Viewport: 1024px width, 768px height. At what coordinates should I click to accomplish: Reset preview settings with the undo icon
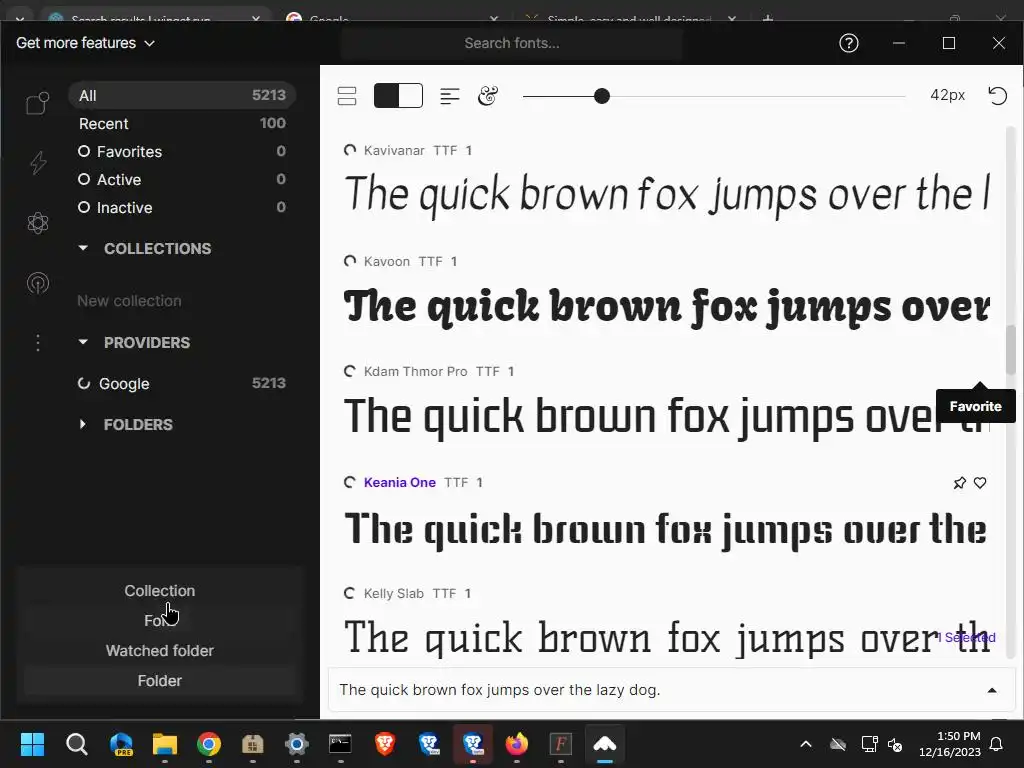click(997, 96)
